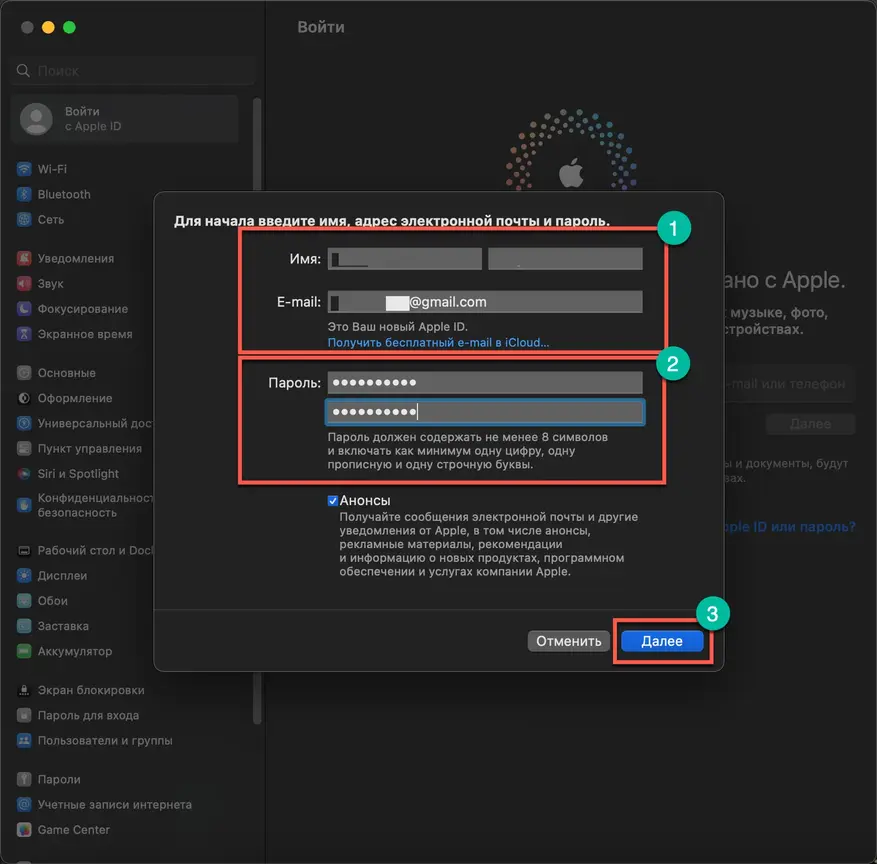Open the Оформление appearance icon

pyautogui.click(x=24, y=398)
